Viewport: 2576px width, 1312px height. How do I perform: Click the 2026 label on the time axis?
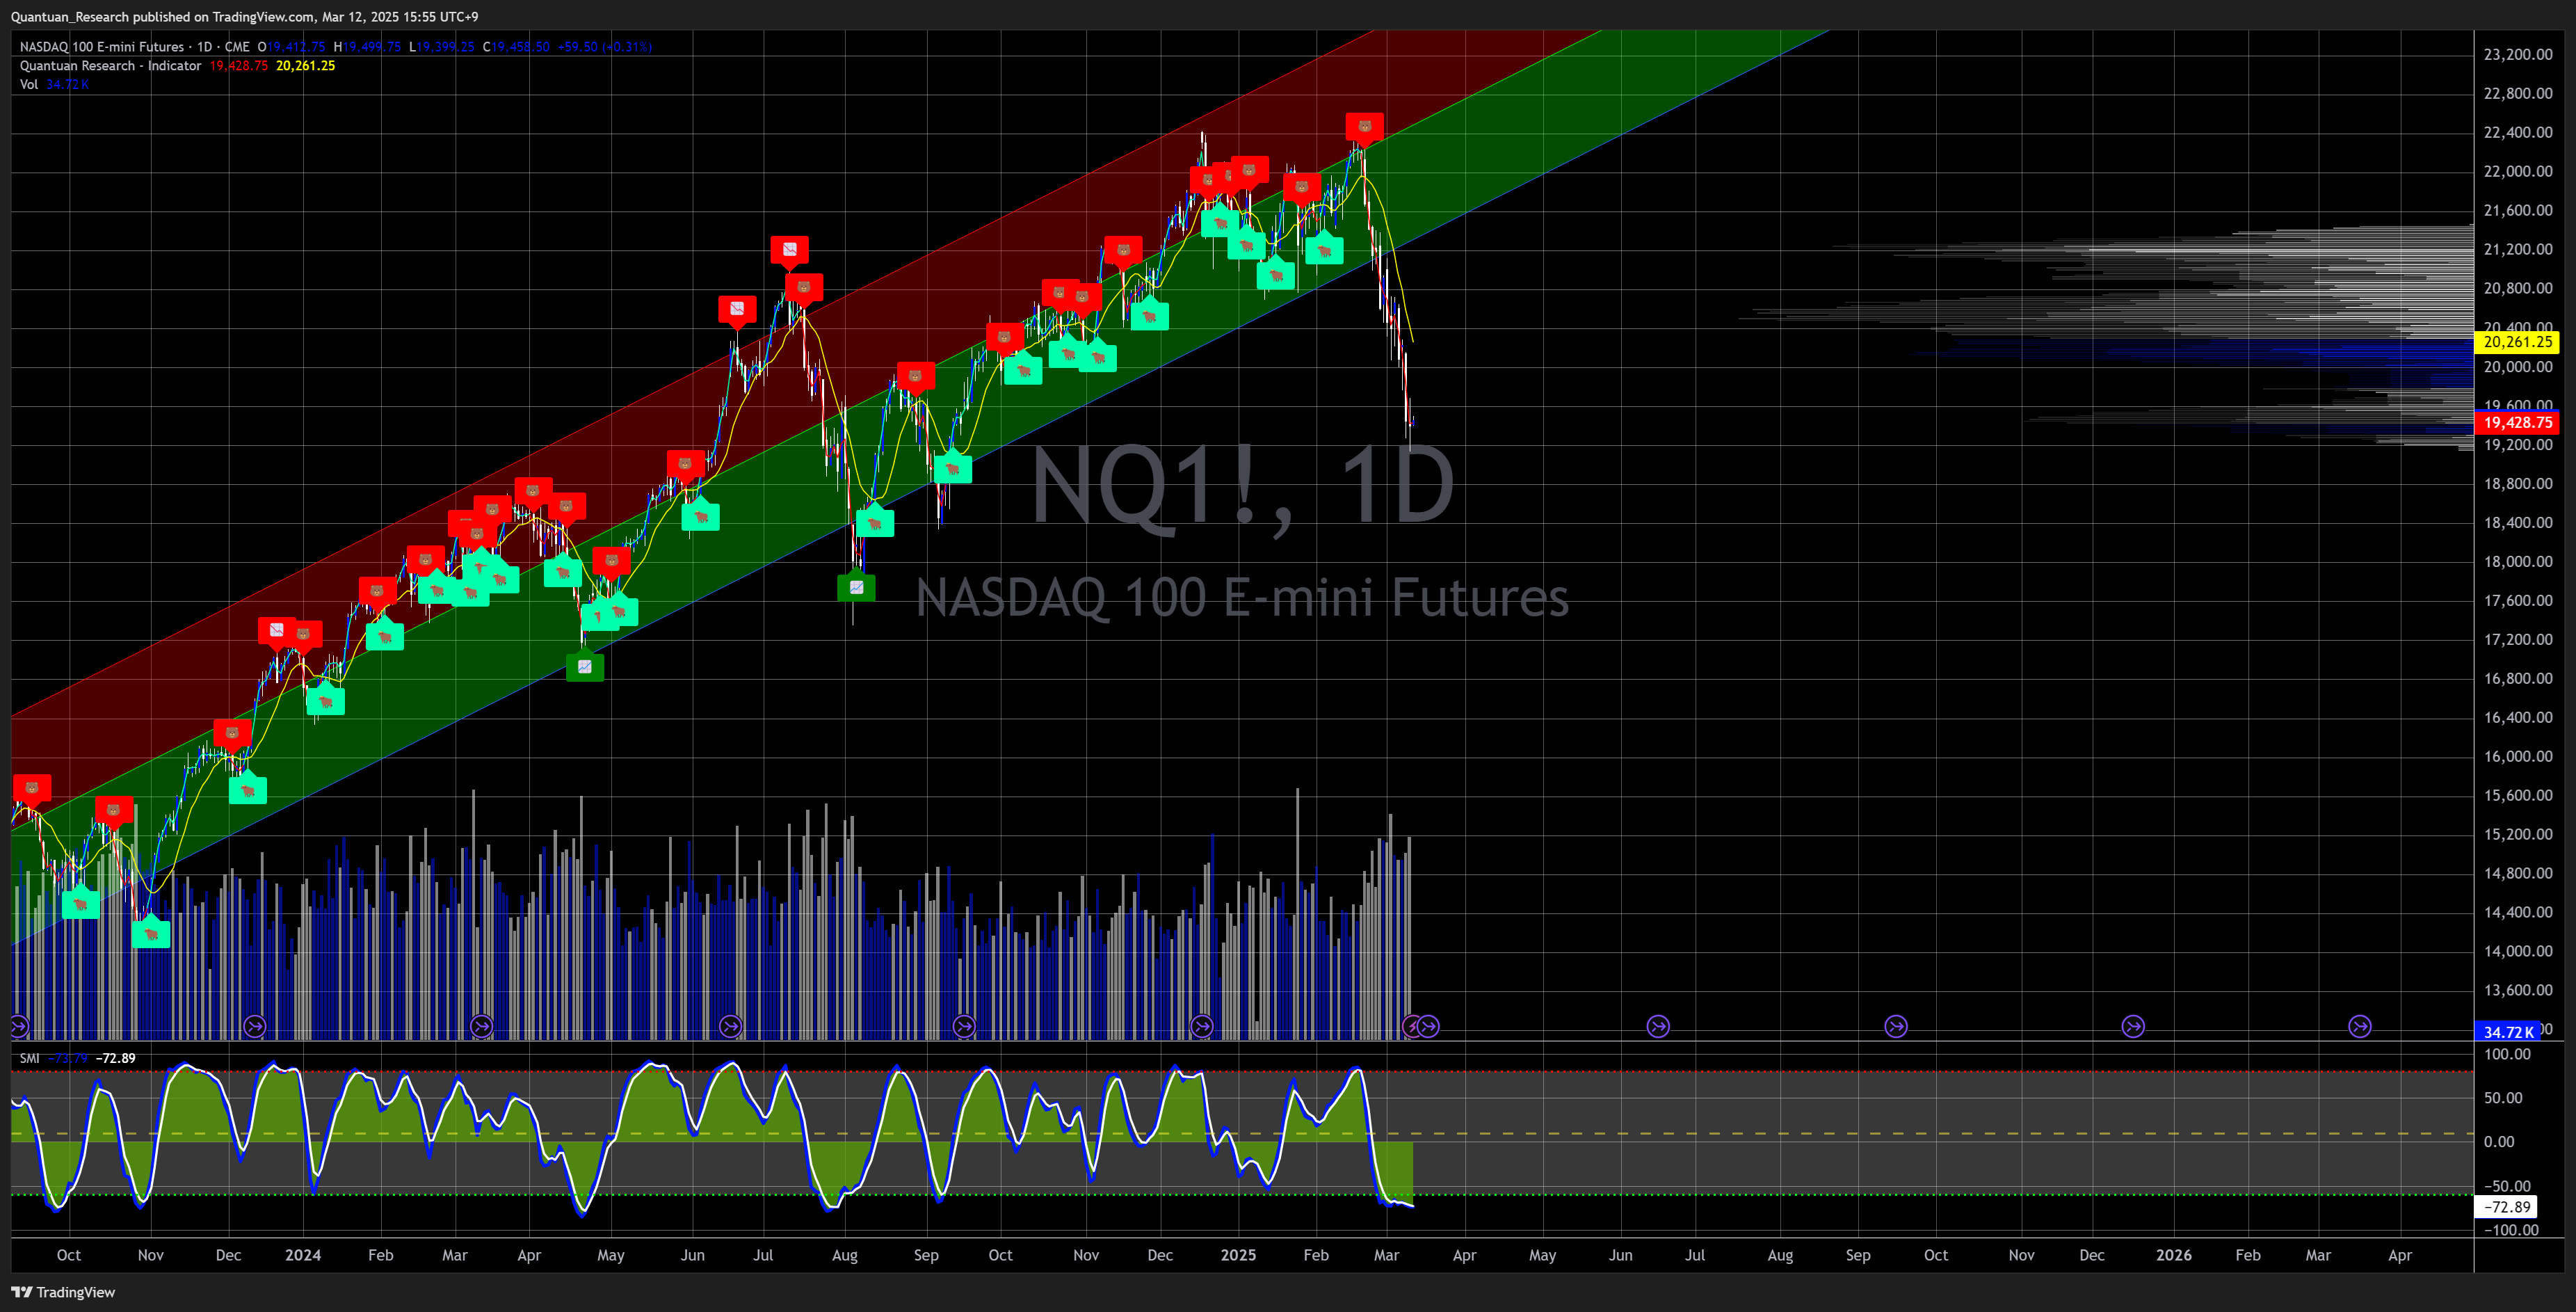point(2173,1255)
